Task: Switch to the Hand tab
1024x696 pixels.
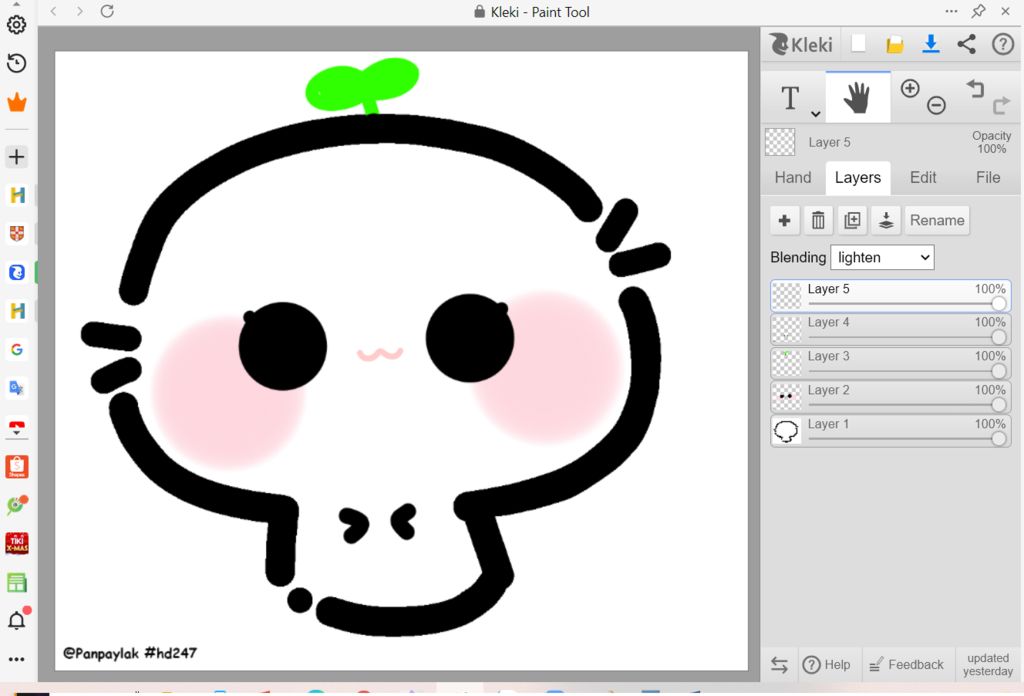Action: [793, 178]
